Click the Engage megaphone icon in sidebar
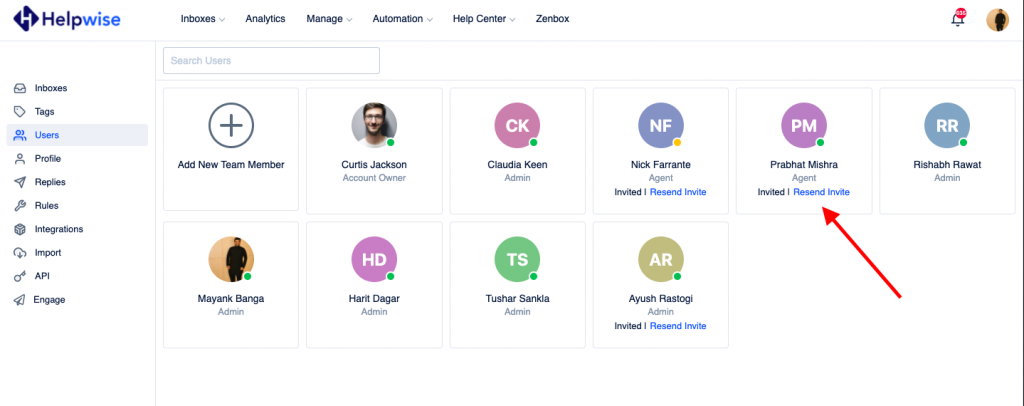The width and height of the screenshot is (1024, 406). tap(19, 300)
